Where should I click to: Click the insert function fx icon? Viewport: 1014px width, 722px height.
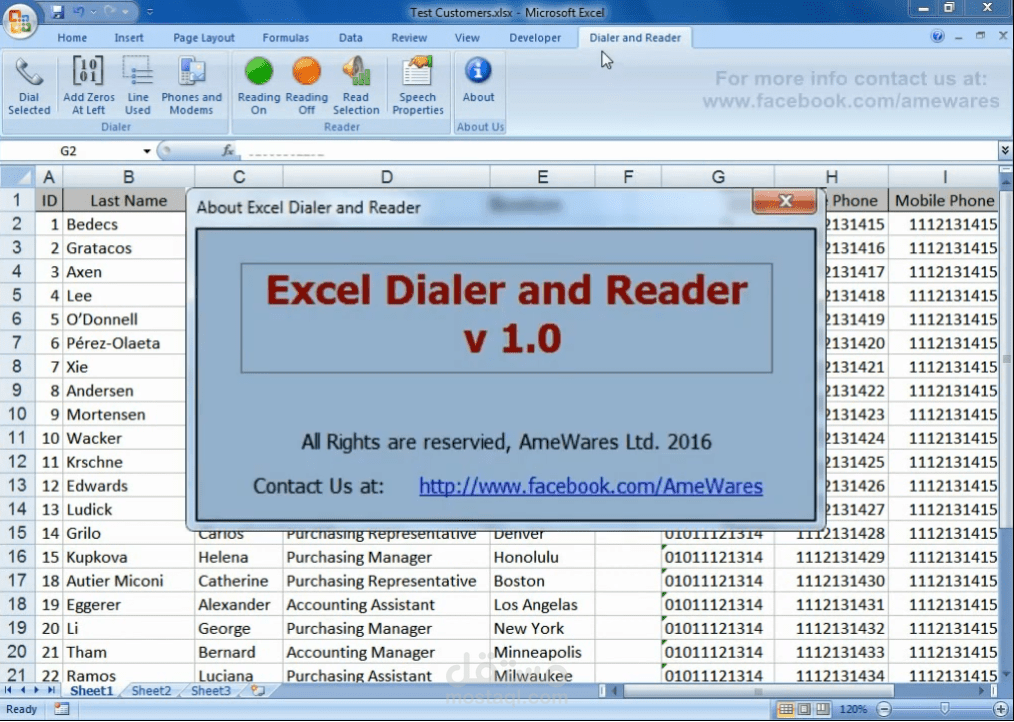coord(228,151)
